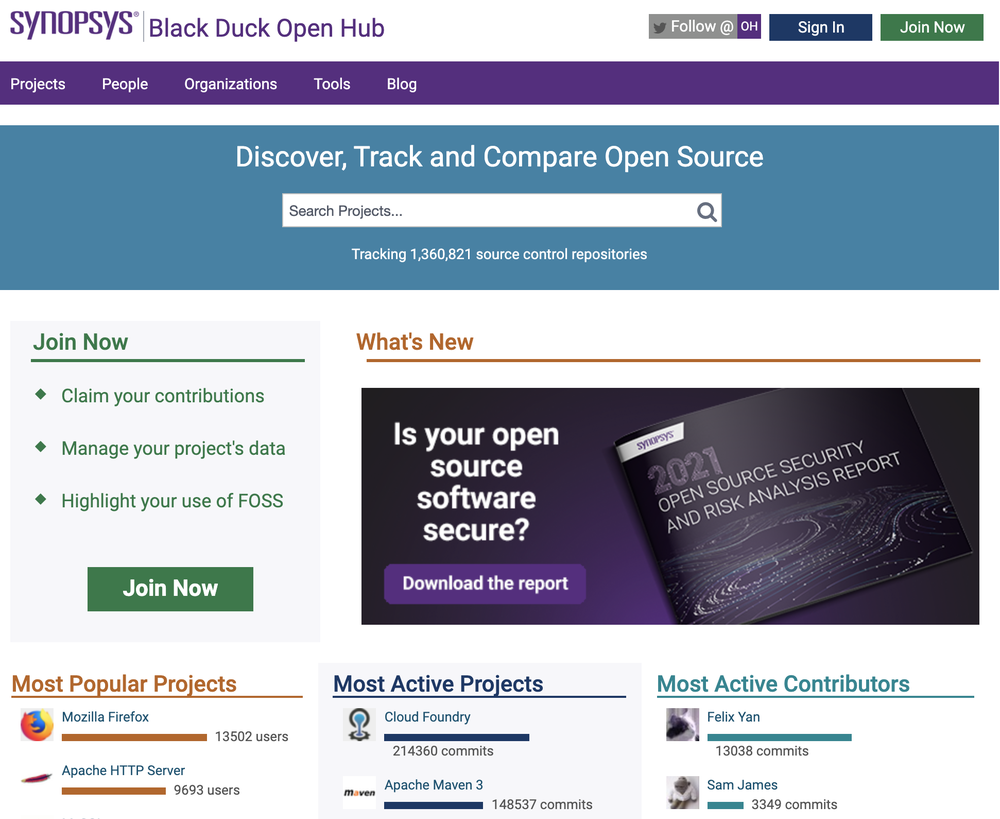This screenshot has height=819, width=1000.
Task: Click the Apache HTTP Server feather icon
Action: pyautogui.click(x=36, y=778)
